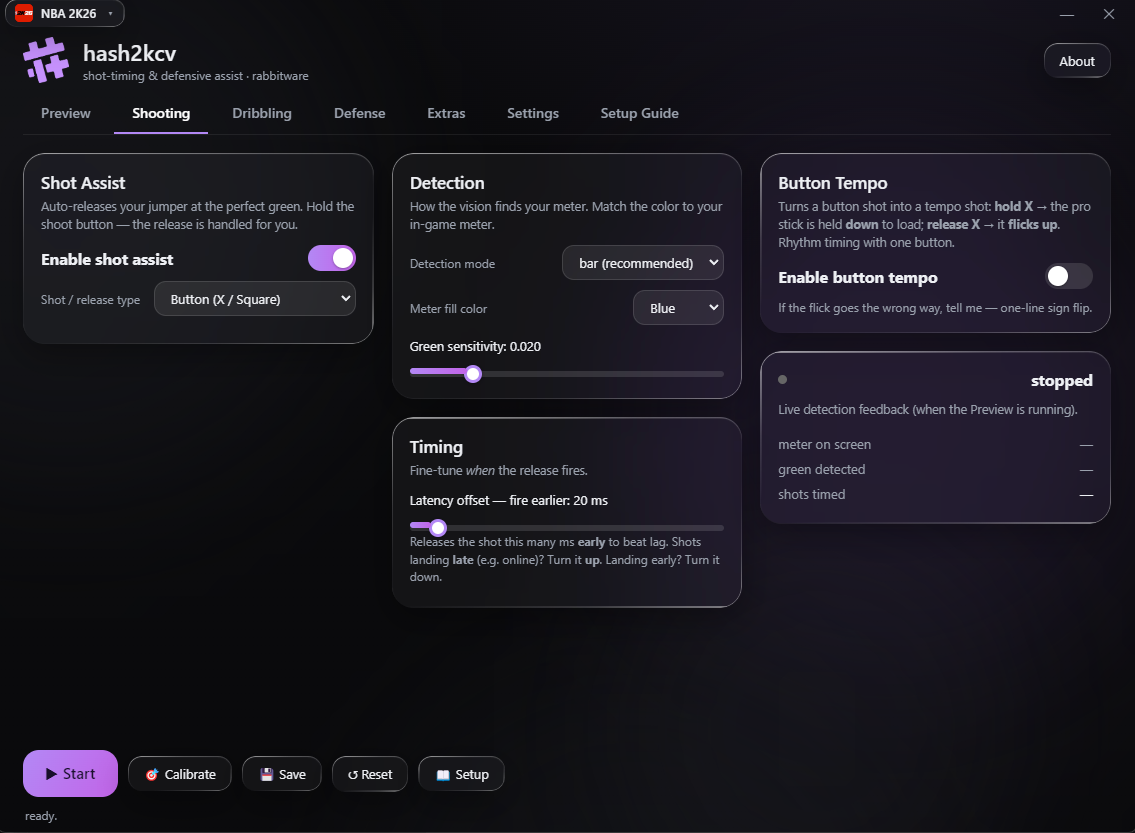This screenshot has height=833, width=1135.
Task: Start the assist with the Start button
Action: point(70,774)
